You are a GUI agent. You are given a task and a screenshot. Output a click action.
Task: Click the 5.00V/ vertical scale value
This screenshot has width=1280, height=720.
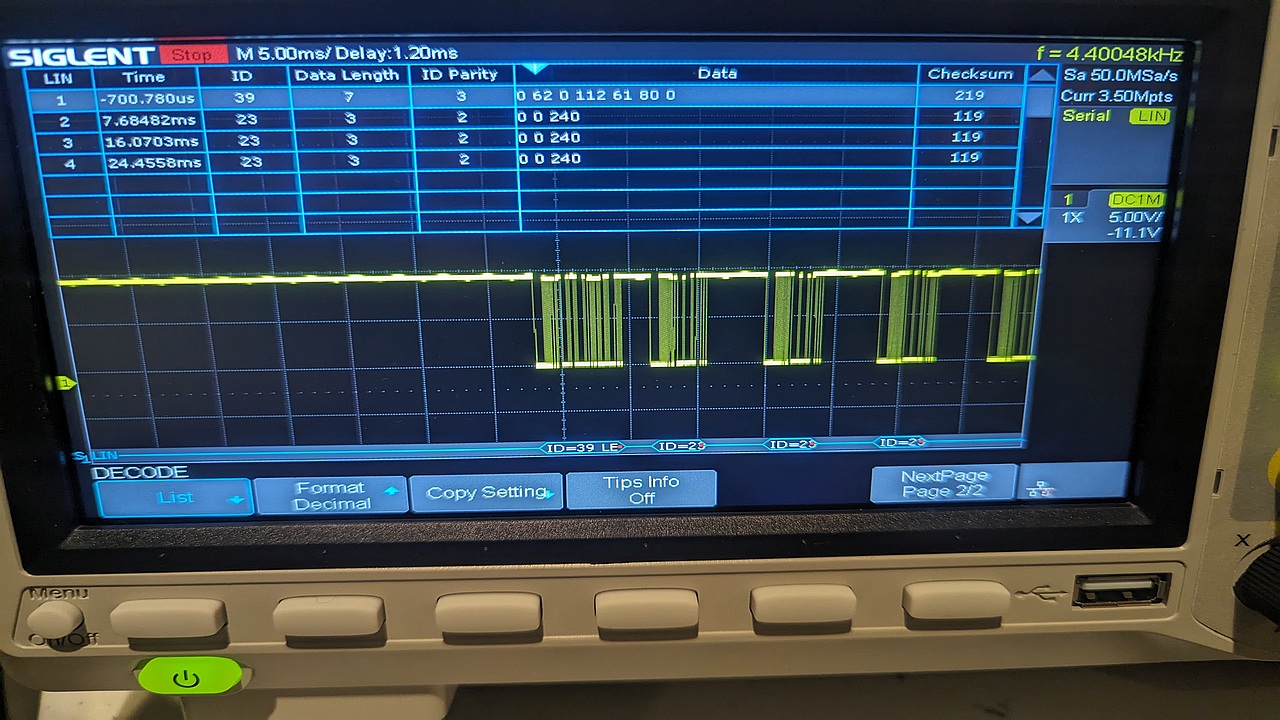tap(1137, 216)
